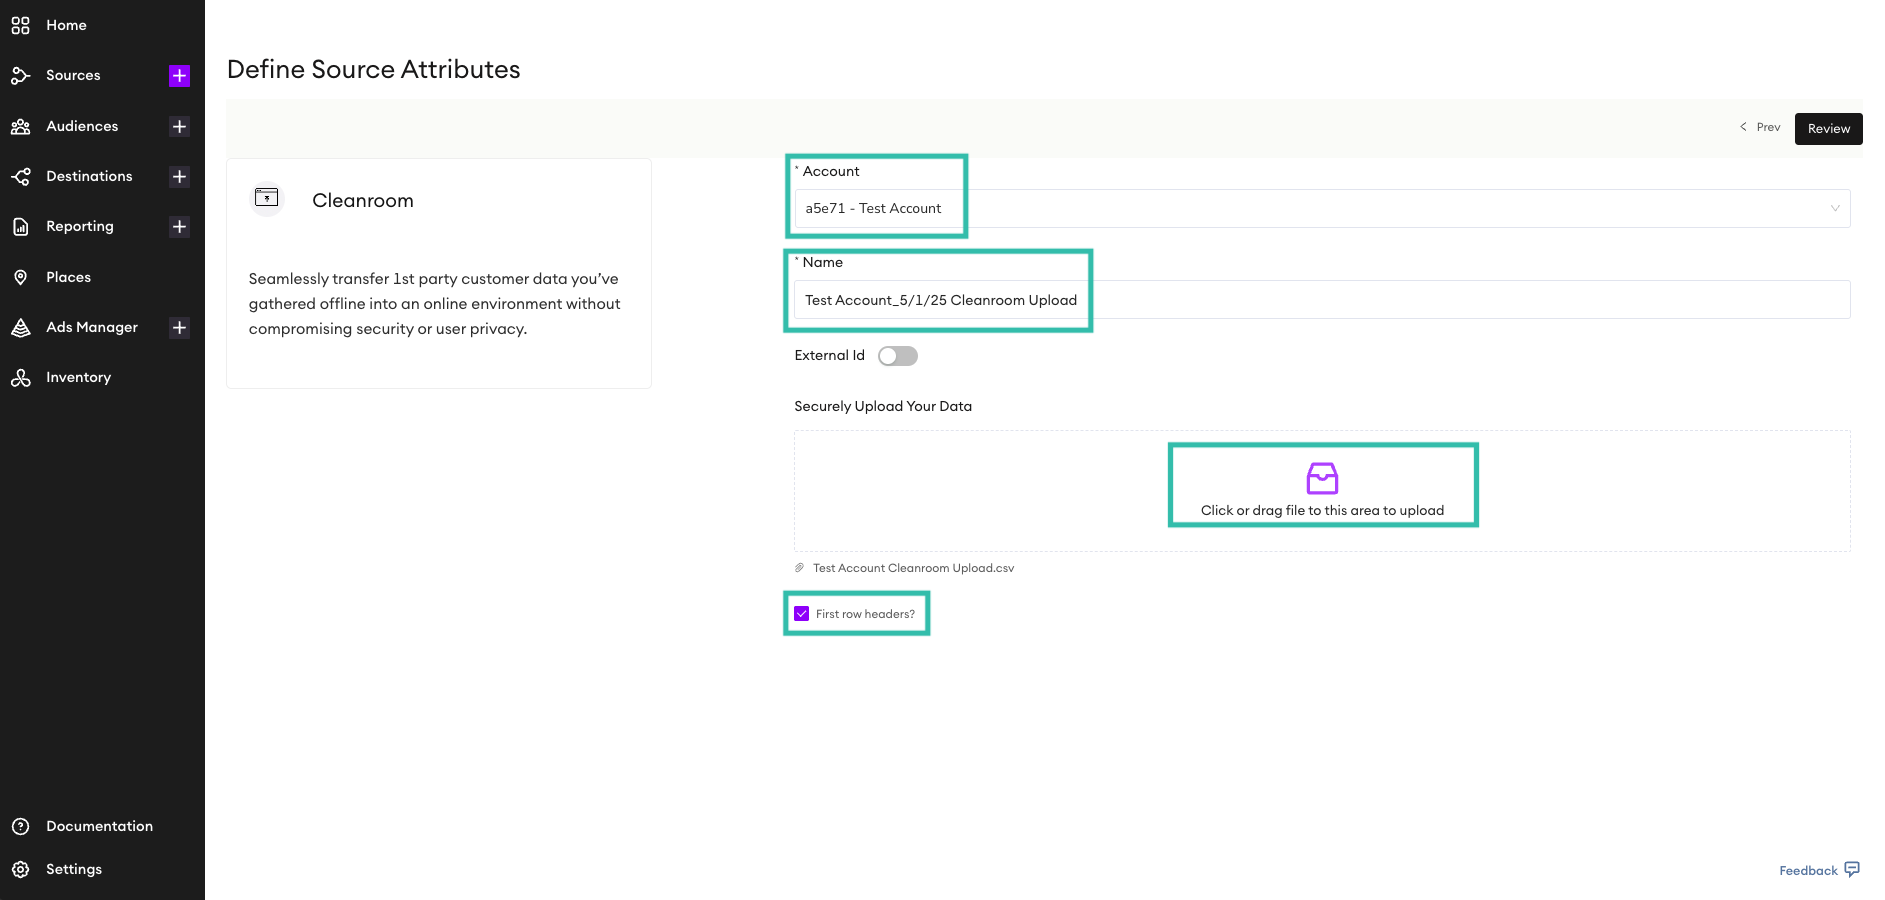Open Sources menu item
The height and width of the screenshot is (900, 1885).
coord(73,75)
